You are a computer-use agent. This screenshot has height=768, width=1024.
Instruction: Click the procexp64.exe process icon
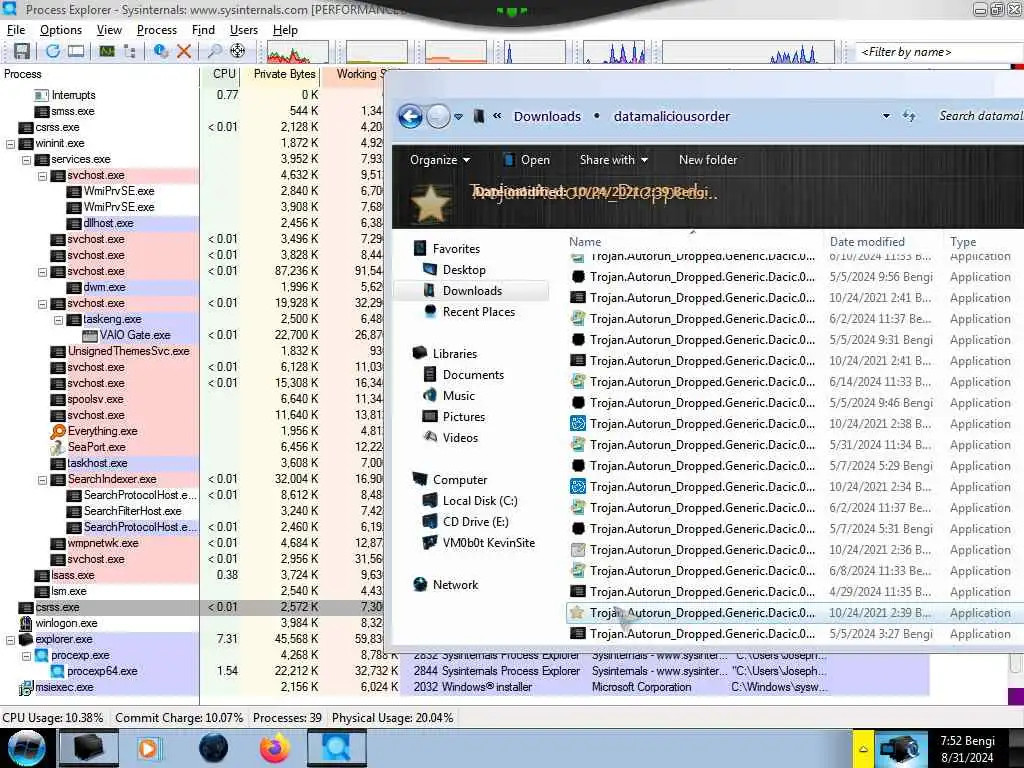58,671
